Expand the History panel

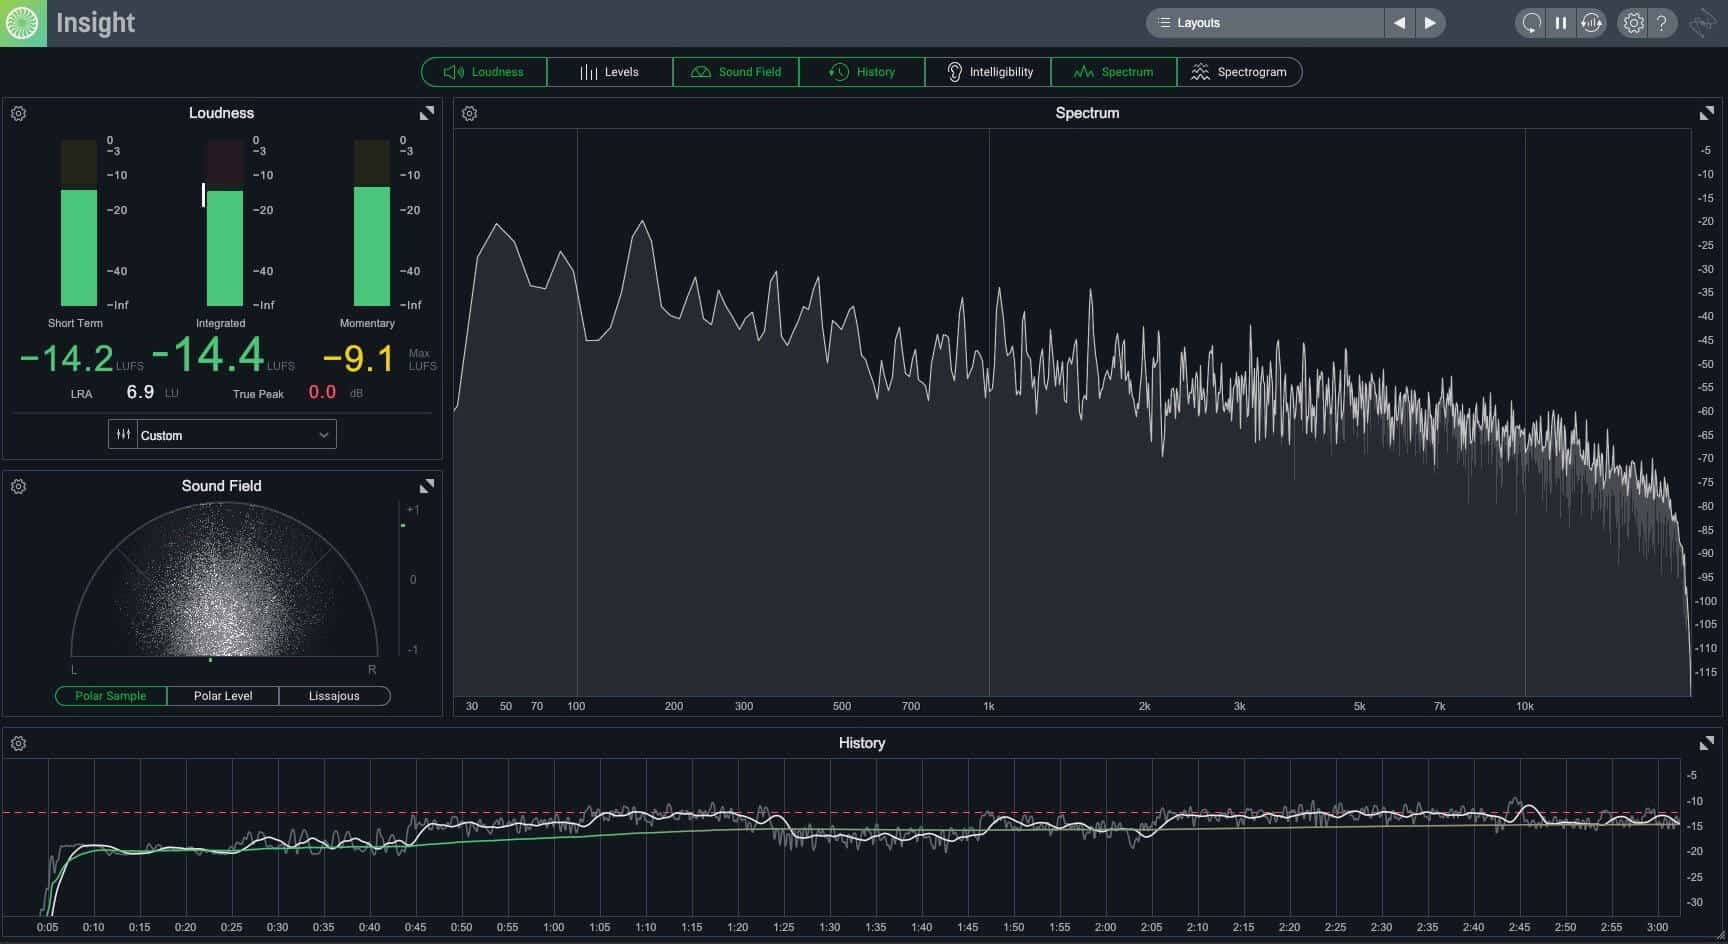tap(1706, 743)
